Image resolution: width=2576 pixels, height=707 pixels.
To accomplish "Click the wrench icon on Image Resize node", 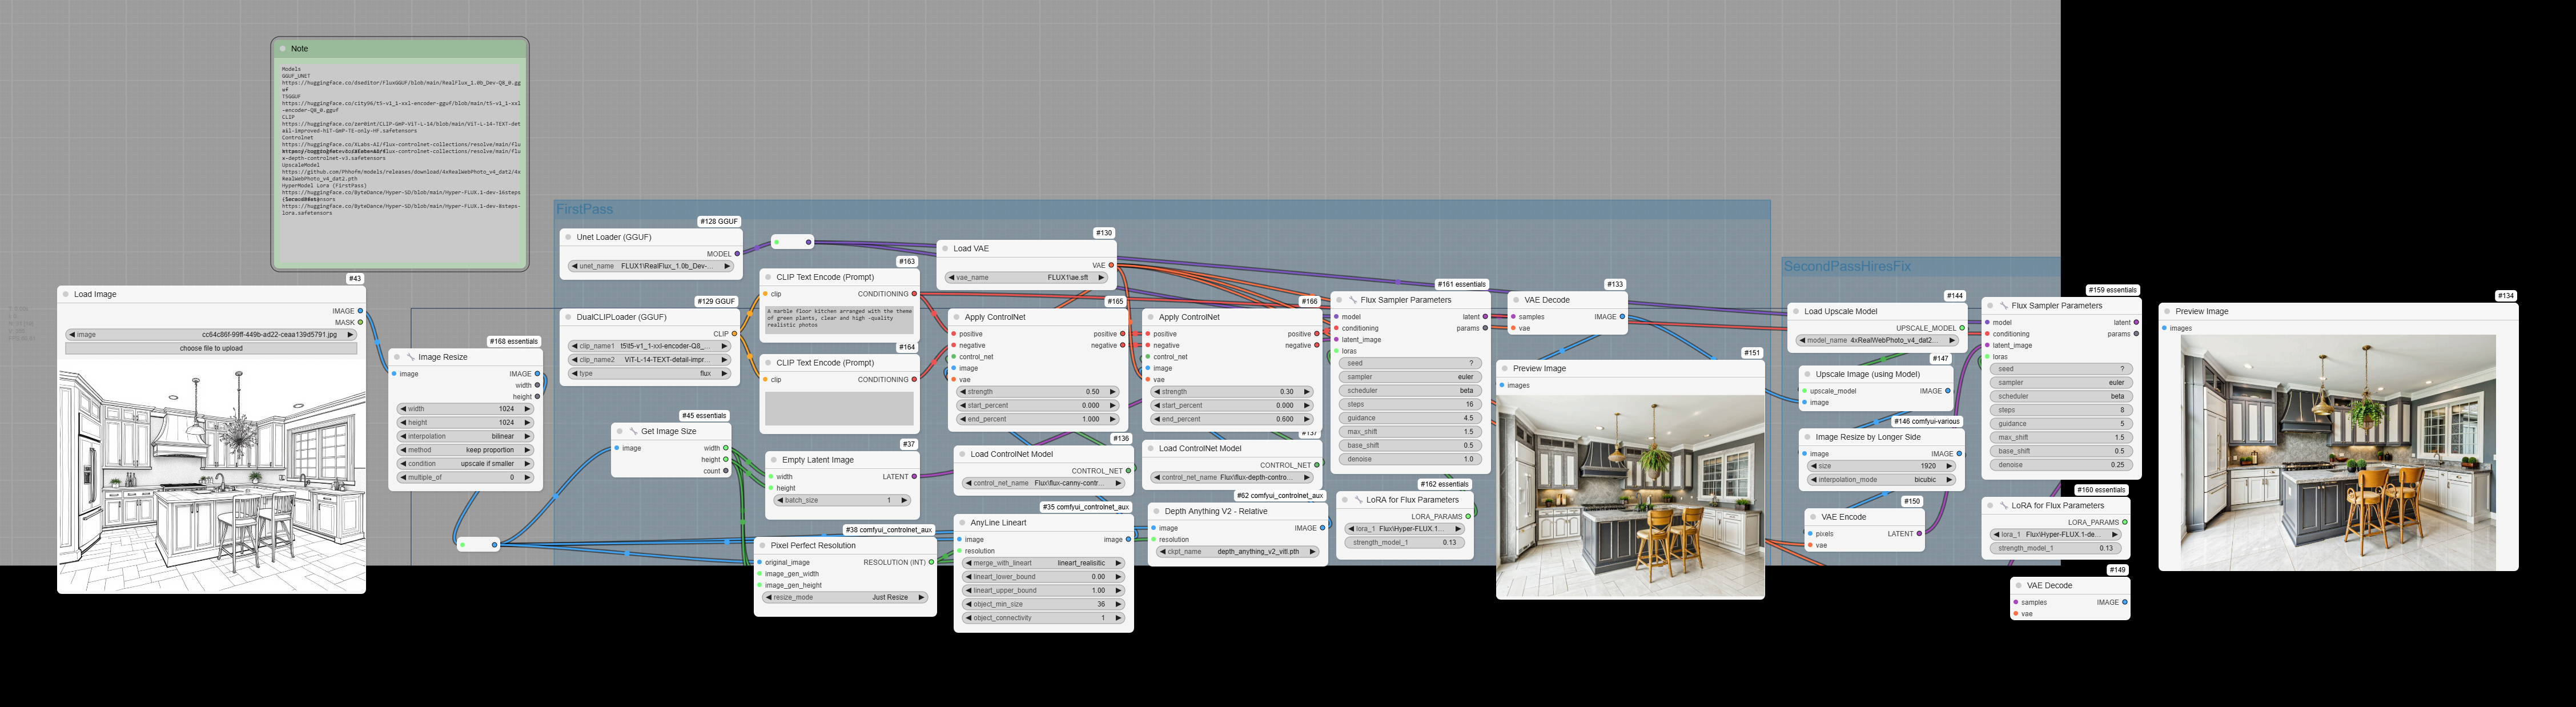I will click(410, 357).
